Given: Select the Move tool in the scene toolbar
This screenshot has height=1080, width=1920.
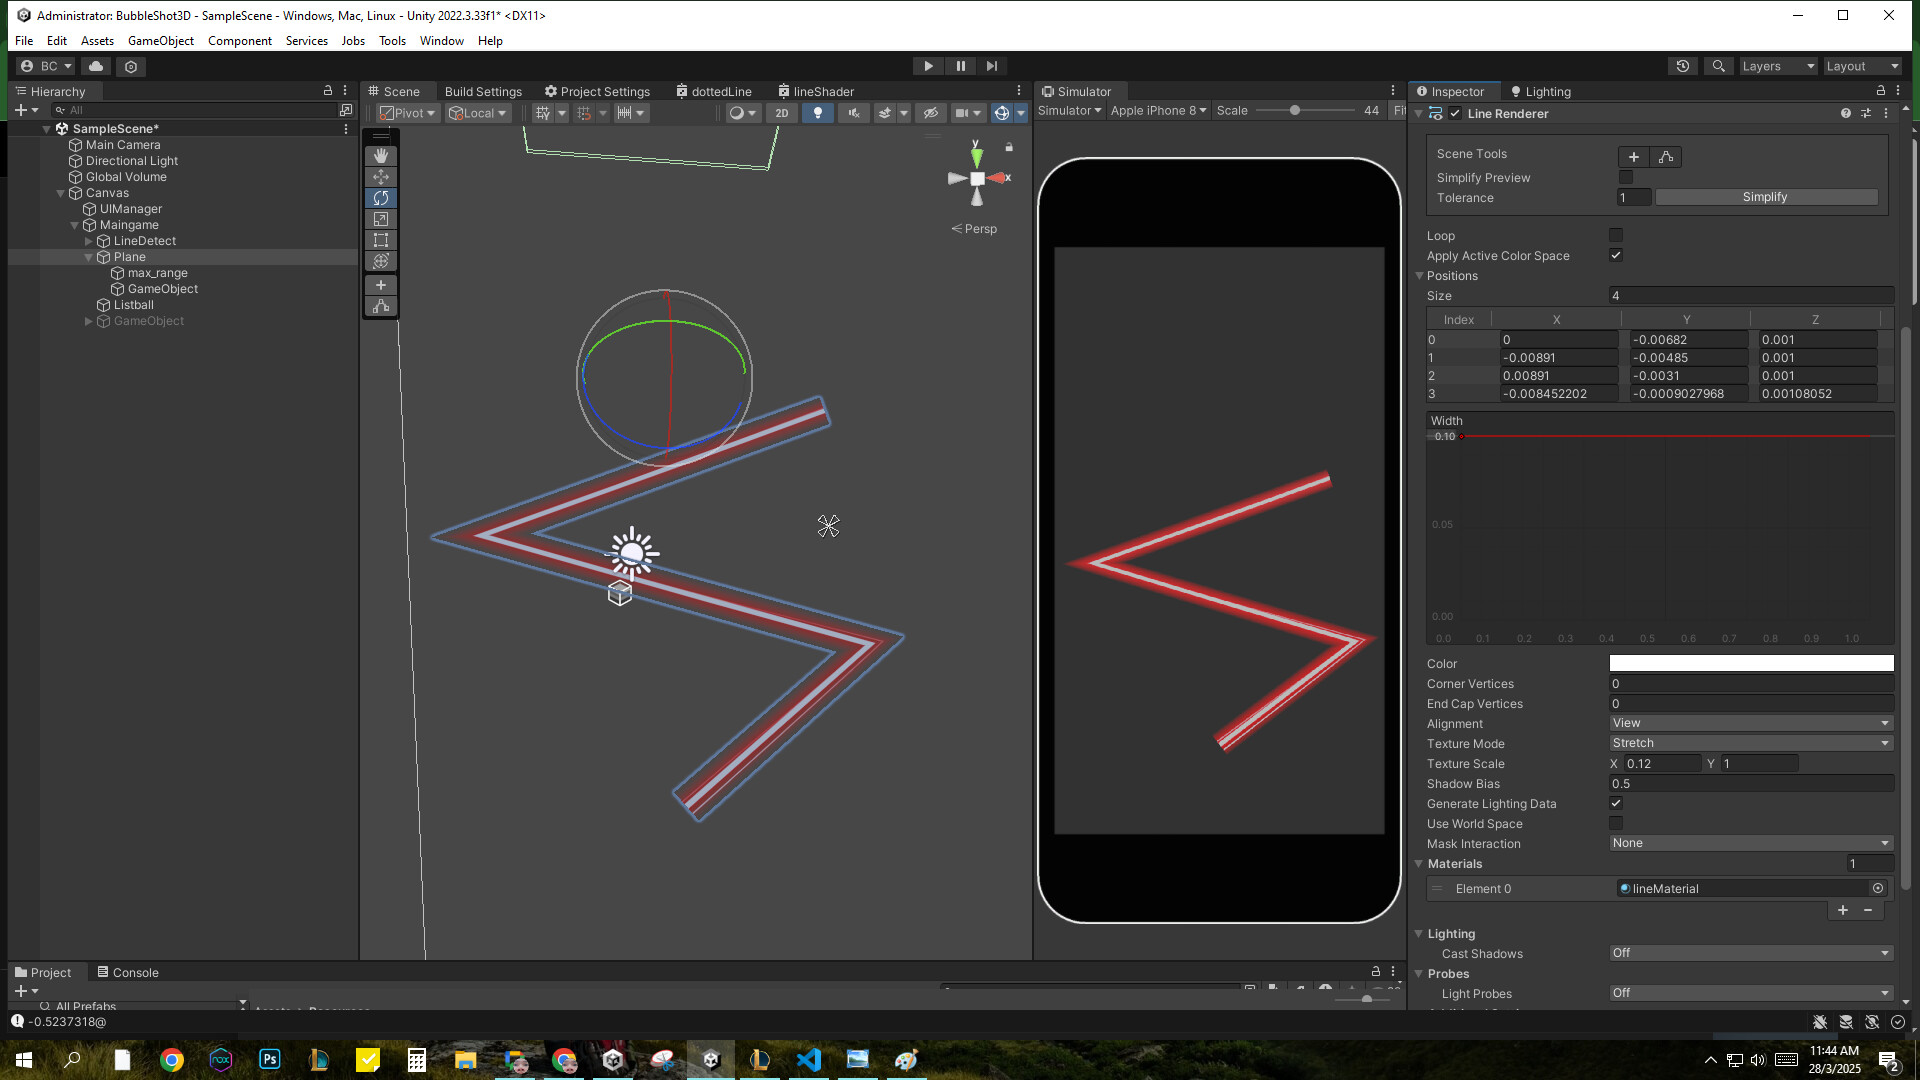Looking at the screenshot, I should click(381, 177).
